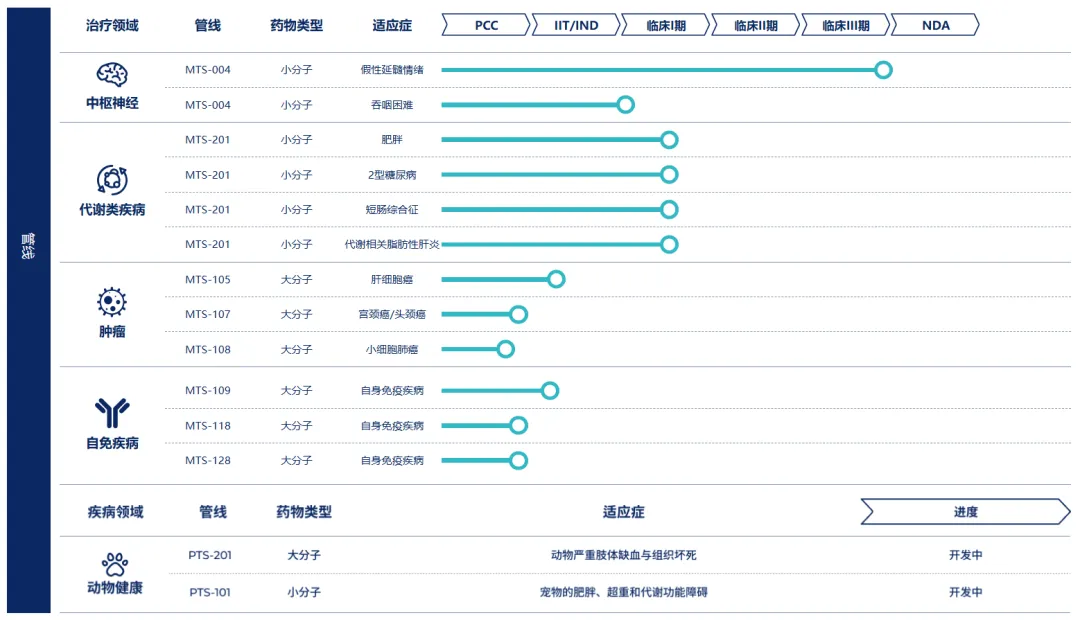Click progress endpoint circle for 肥胖
Viewport: 1080px width, 620px height.
[x=669, y=140]
